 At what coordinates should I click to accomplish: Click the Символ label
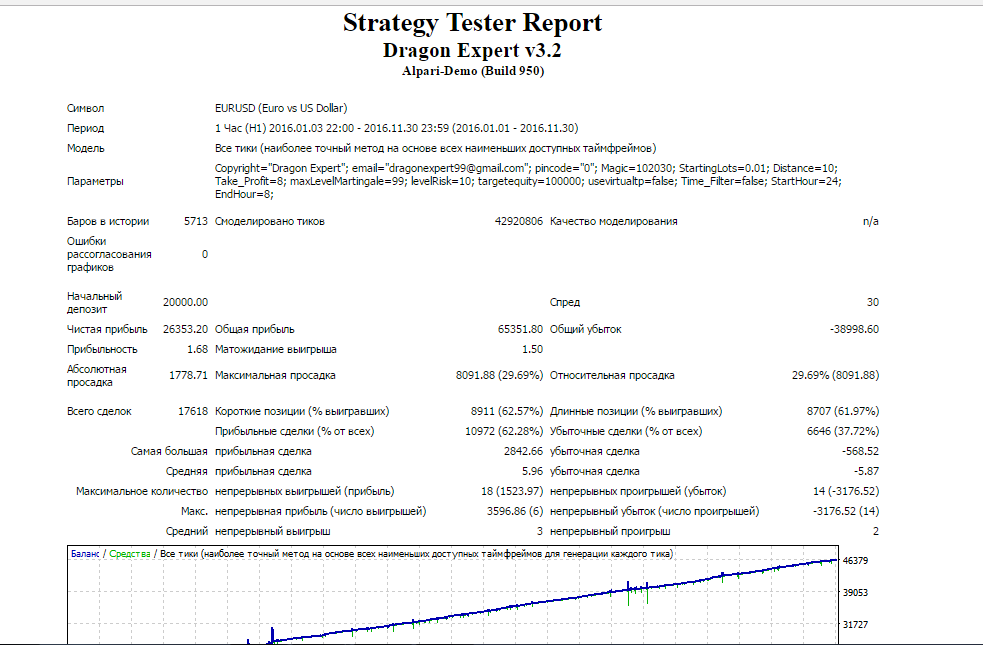pos(85,108)
